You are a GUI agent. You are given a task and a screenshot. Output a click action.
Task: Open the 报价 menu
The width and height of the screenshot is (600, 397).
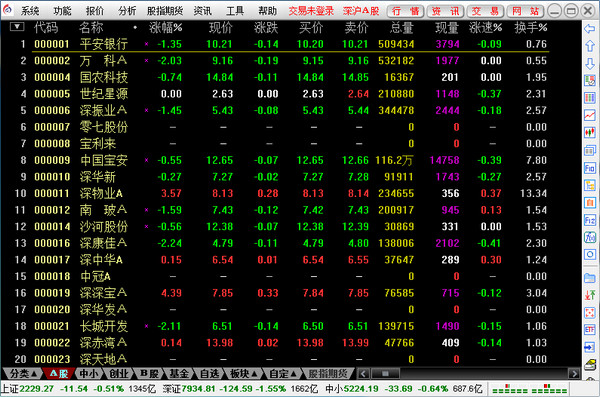[x=95, y=11]
